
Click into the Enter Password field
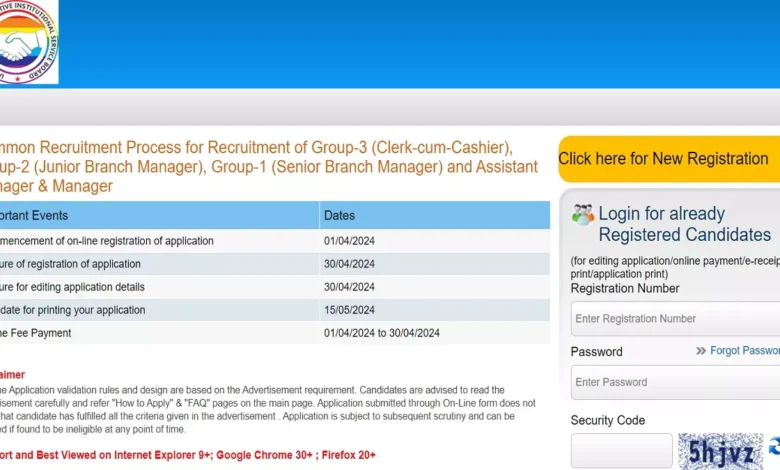click(675, 382)
